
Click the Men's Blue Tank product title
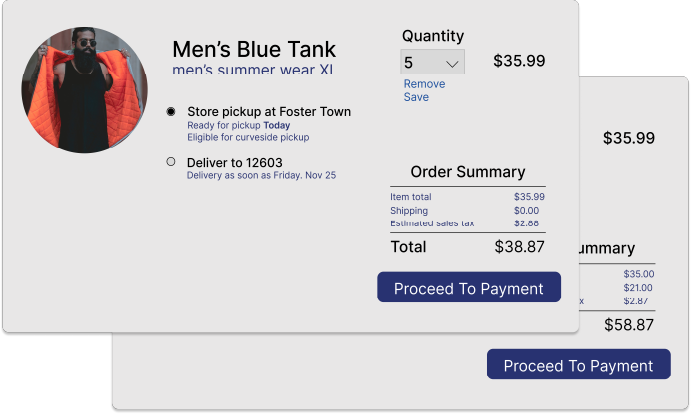point(254,49)
